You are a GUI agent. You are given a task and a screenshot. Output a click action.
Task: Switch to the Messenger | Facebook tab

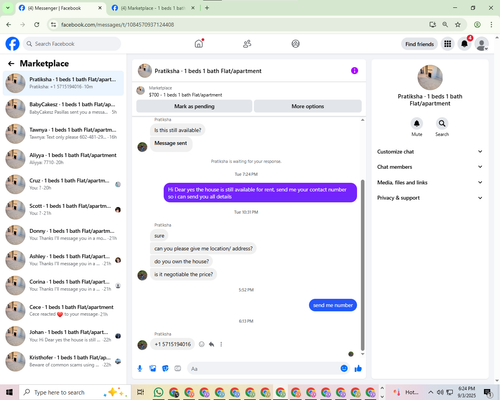click(x=60, y=8)
